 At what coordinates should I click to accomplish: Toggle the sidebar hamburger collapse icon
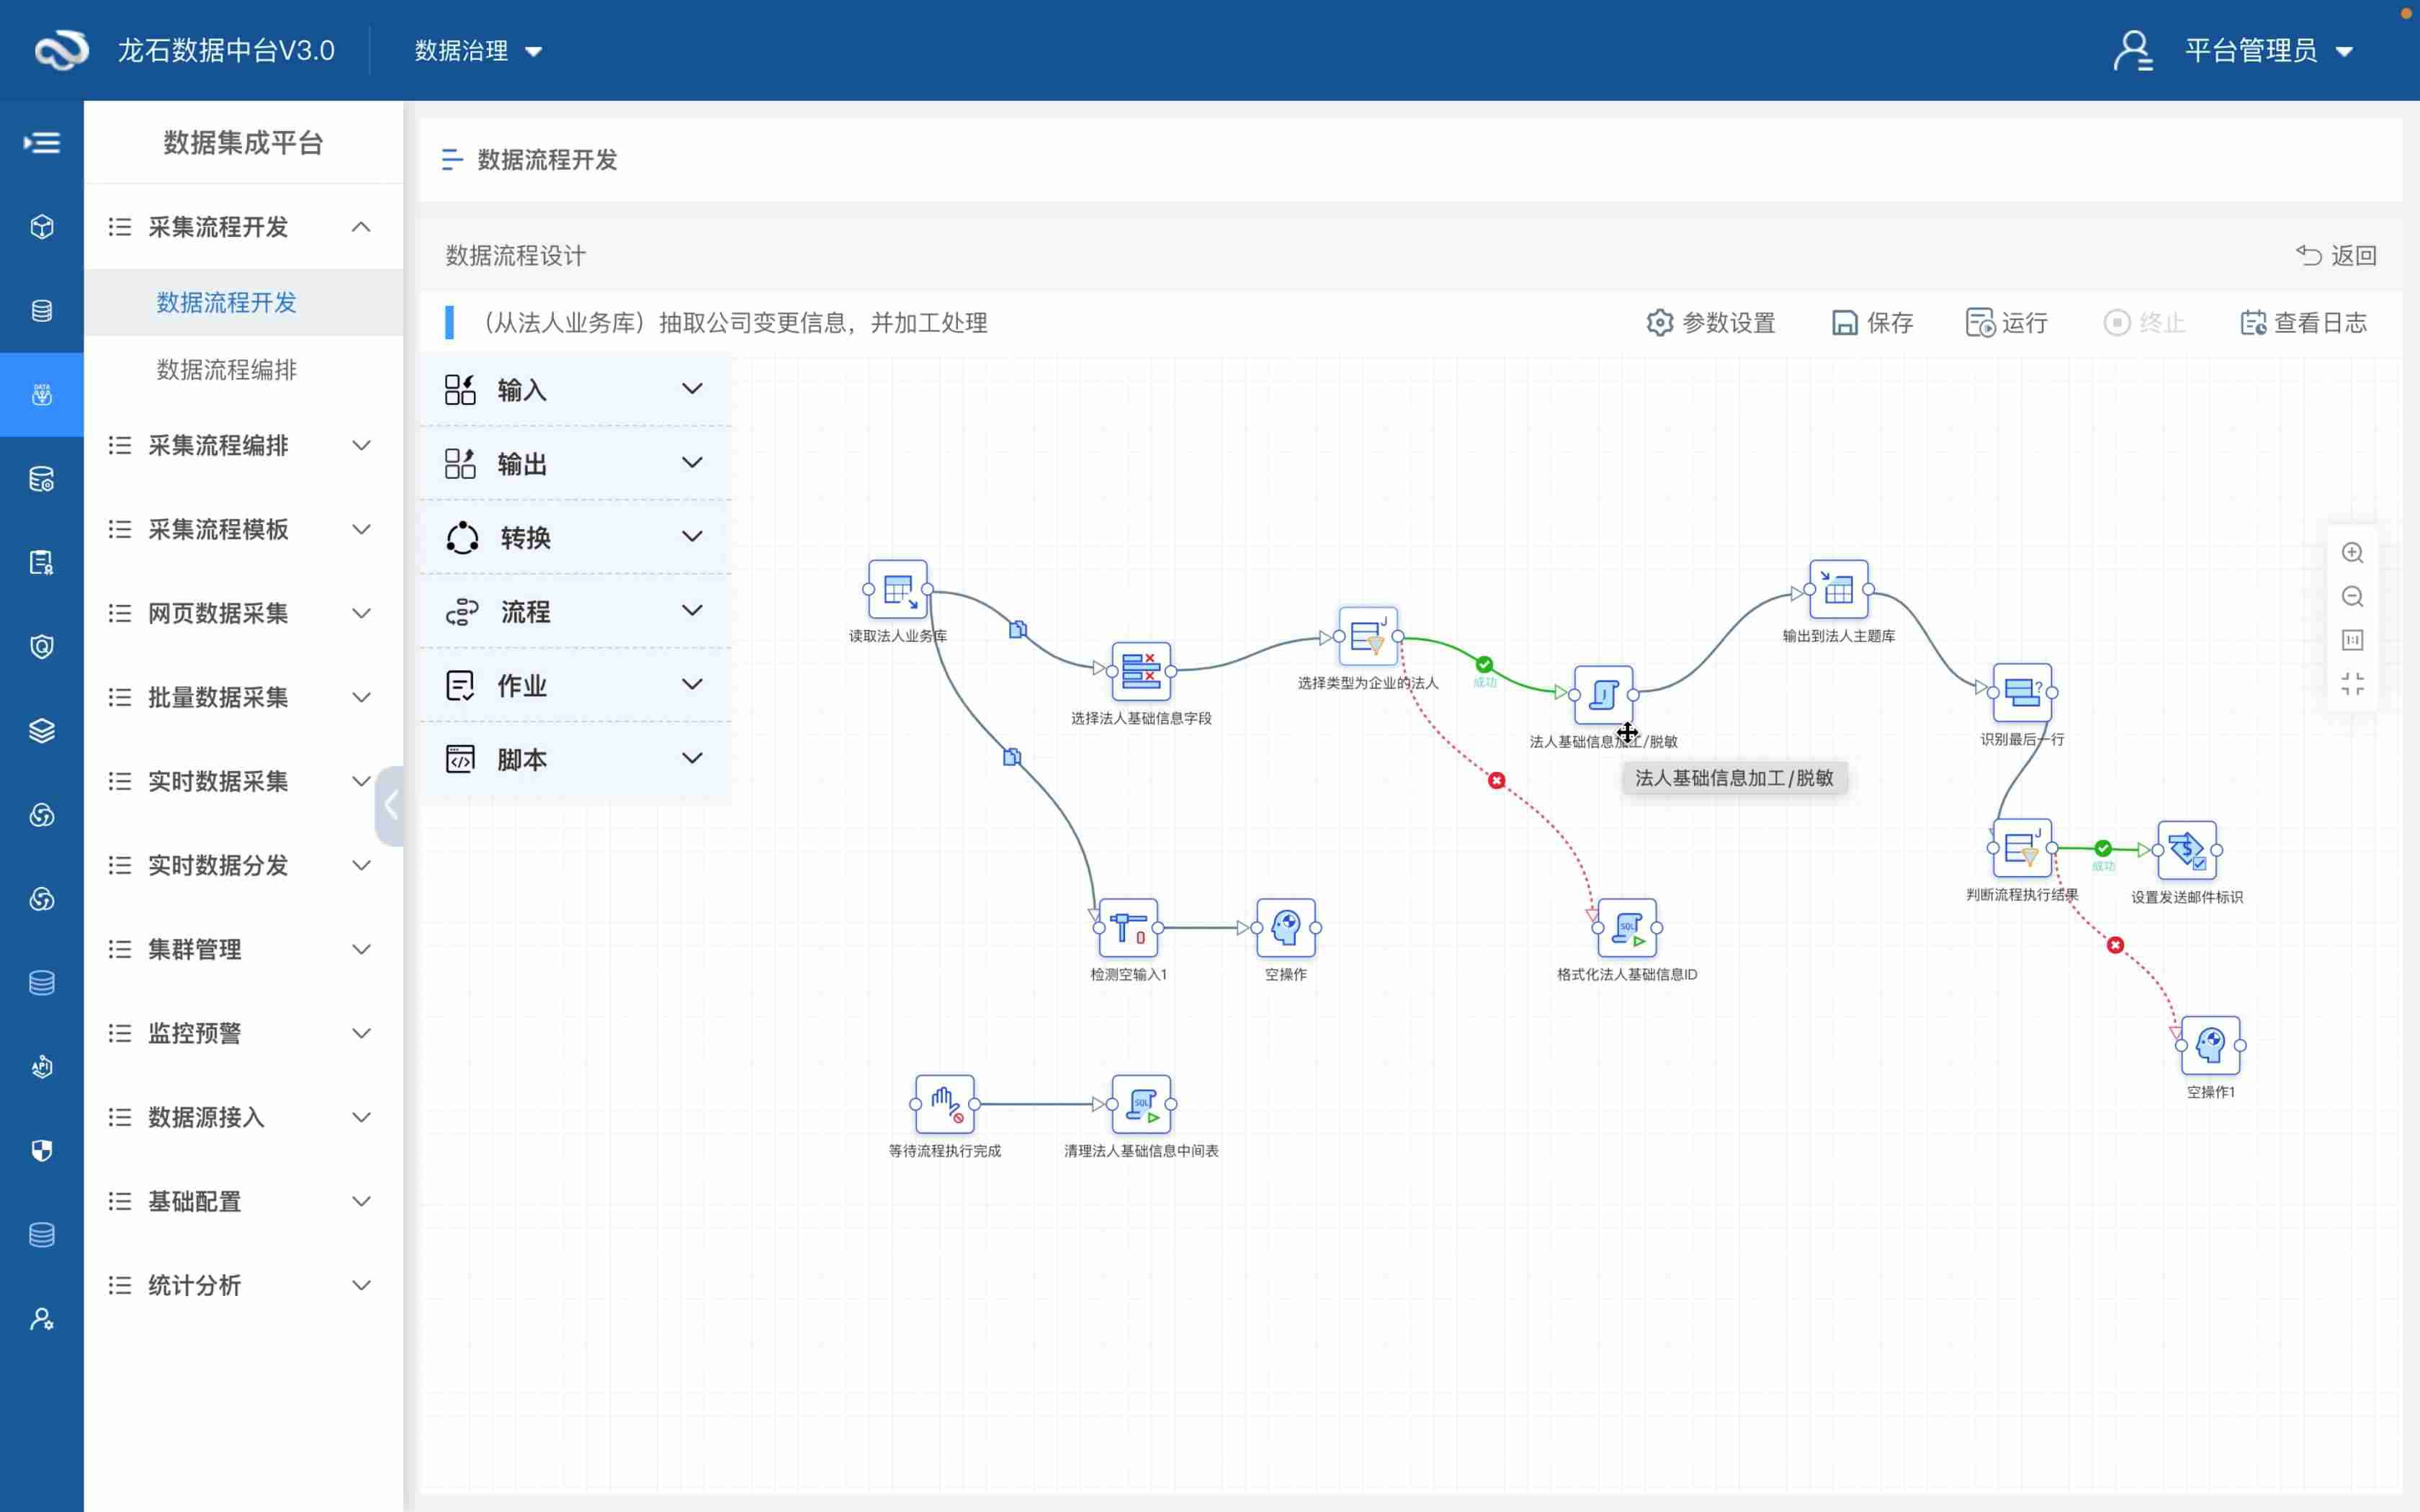tap(42, 143)
